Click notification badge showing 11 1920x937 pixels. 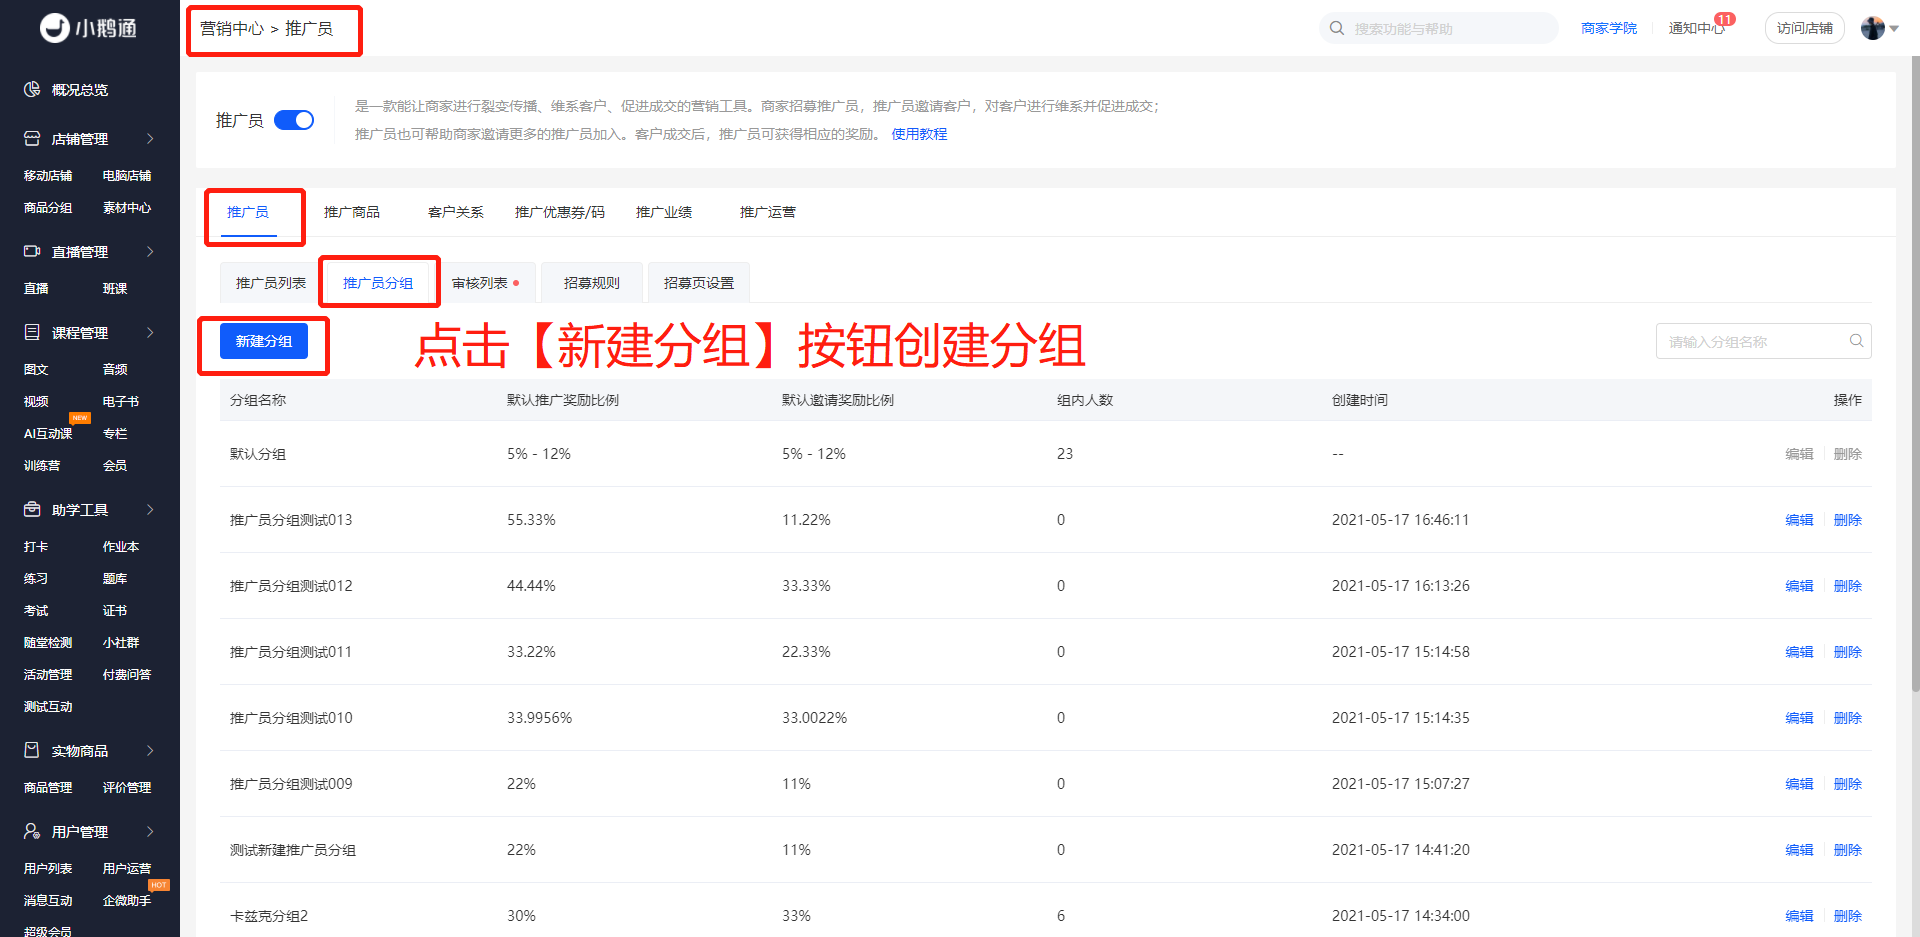[1725, 19]
